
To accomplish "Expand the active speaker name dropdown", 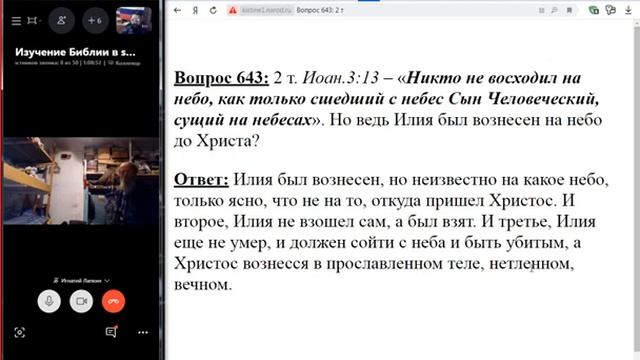I will pyautogui.click(x=81, y=280).
